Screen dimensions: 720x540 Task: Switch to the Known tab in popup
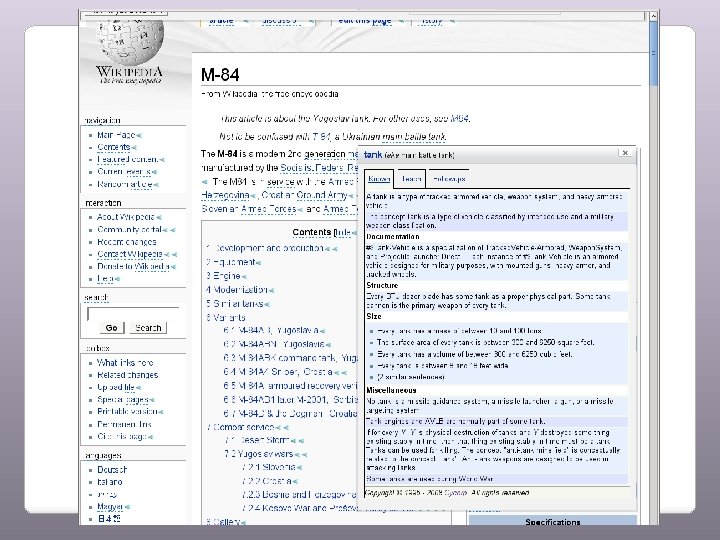click(379, 179)
